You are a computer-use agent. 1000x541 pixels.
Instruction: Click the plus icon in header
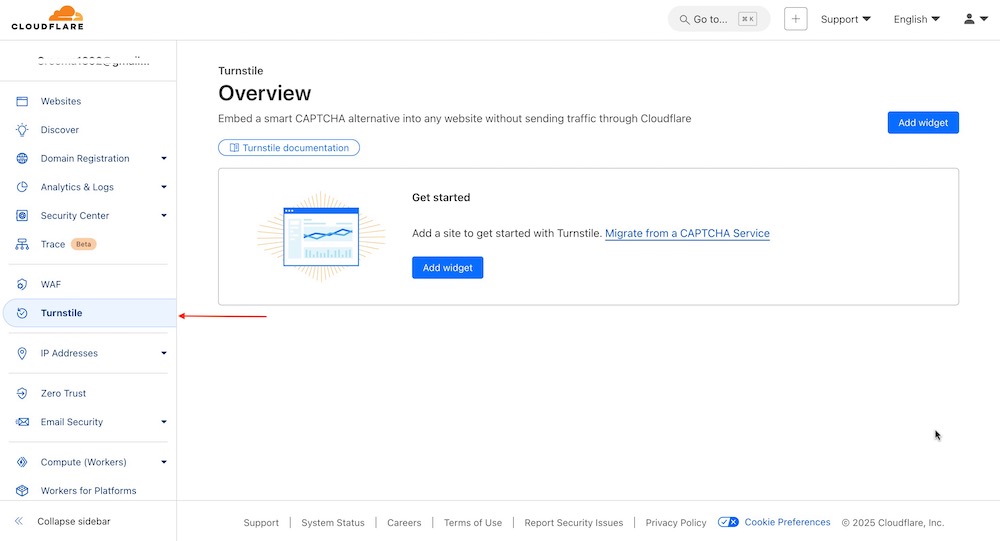(795, 19)
